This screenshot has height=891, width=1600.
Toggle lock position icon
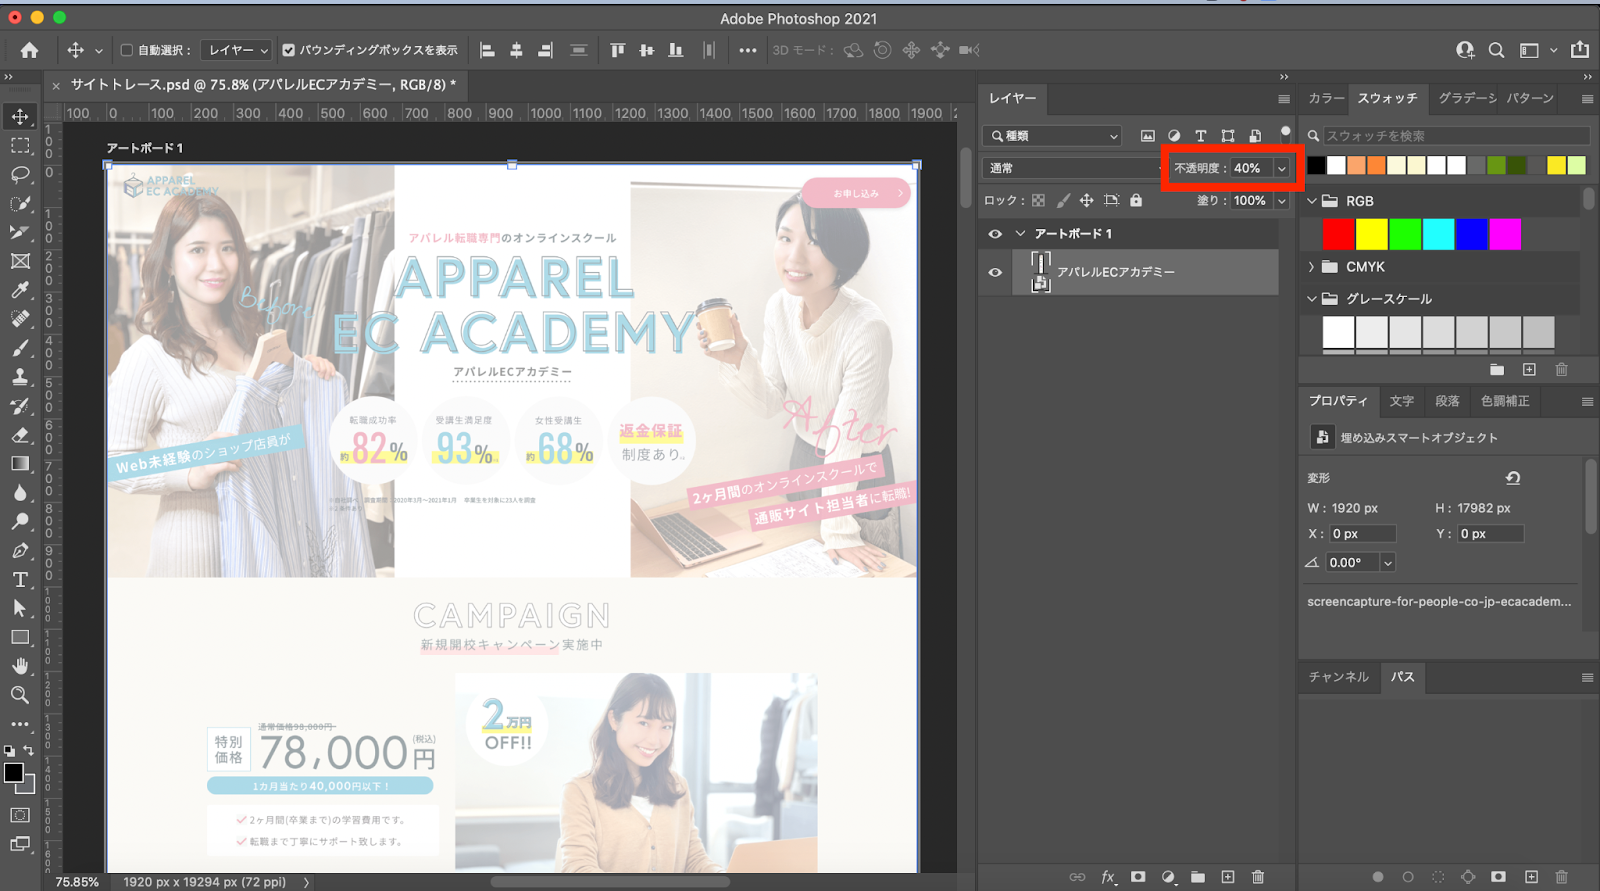point(1087,200)
